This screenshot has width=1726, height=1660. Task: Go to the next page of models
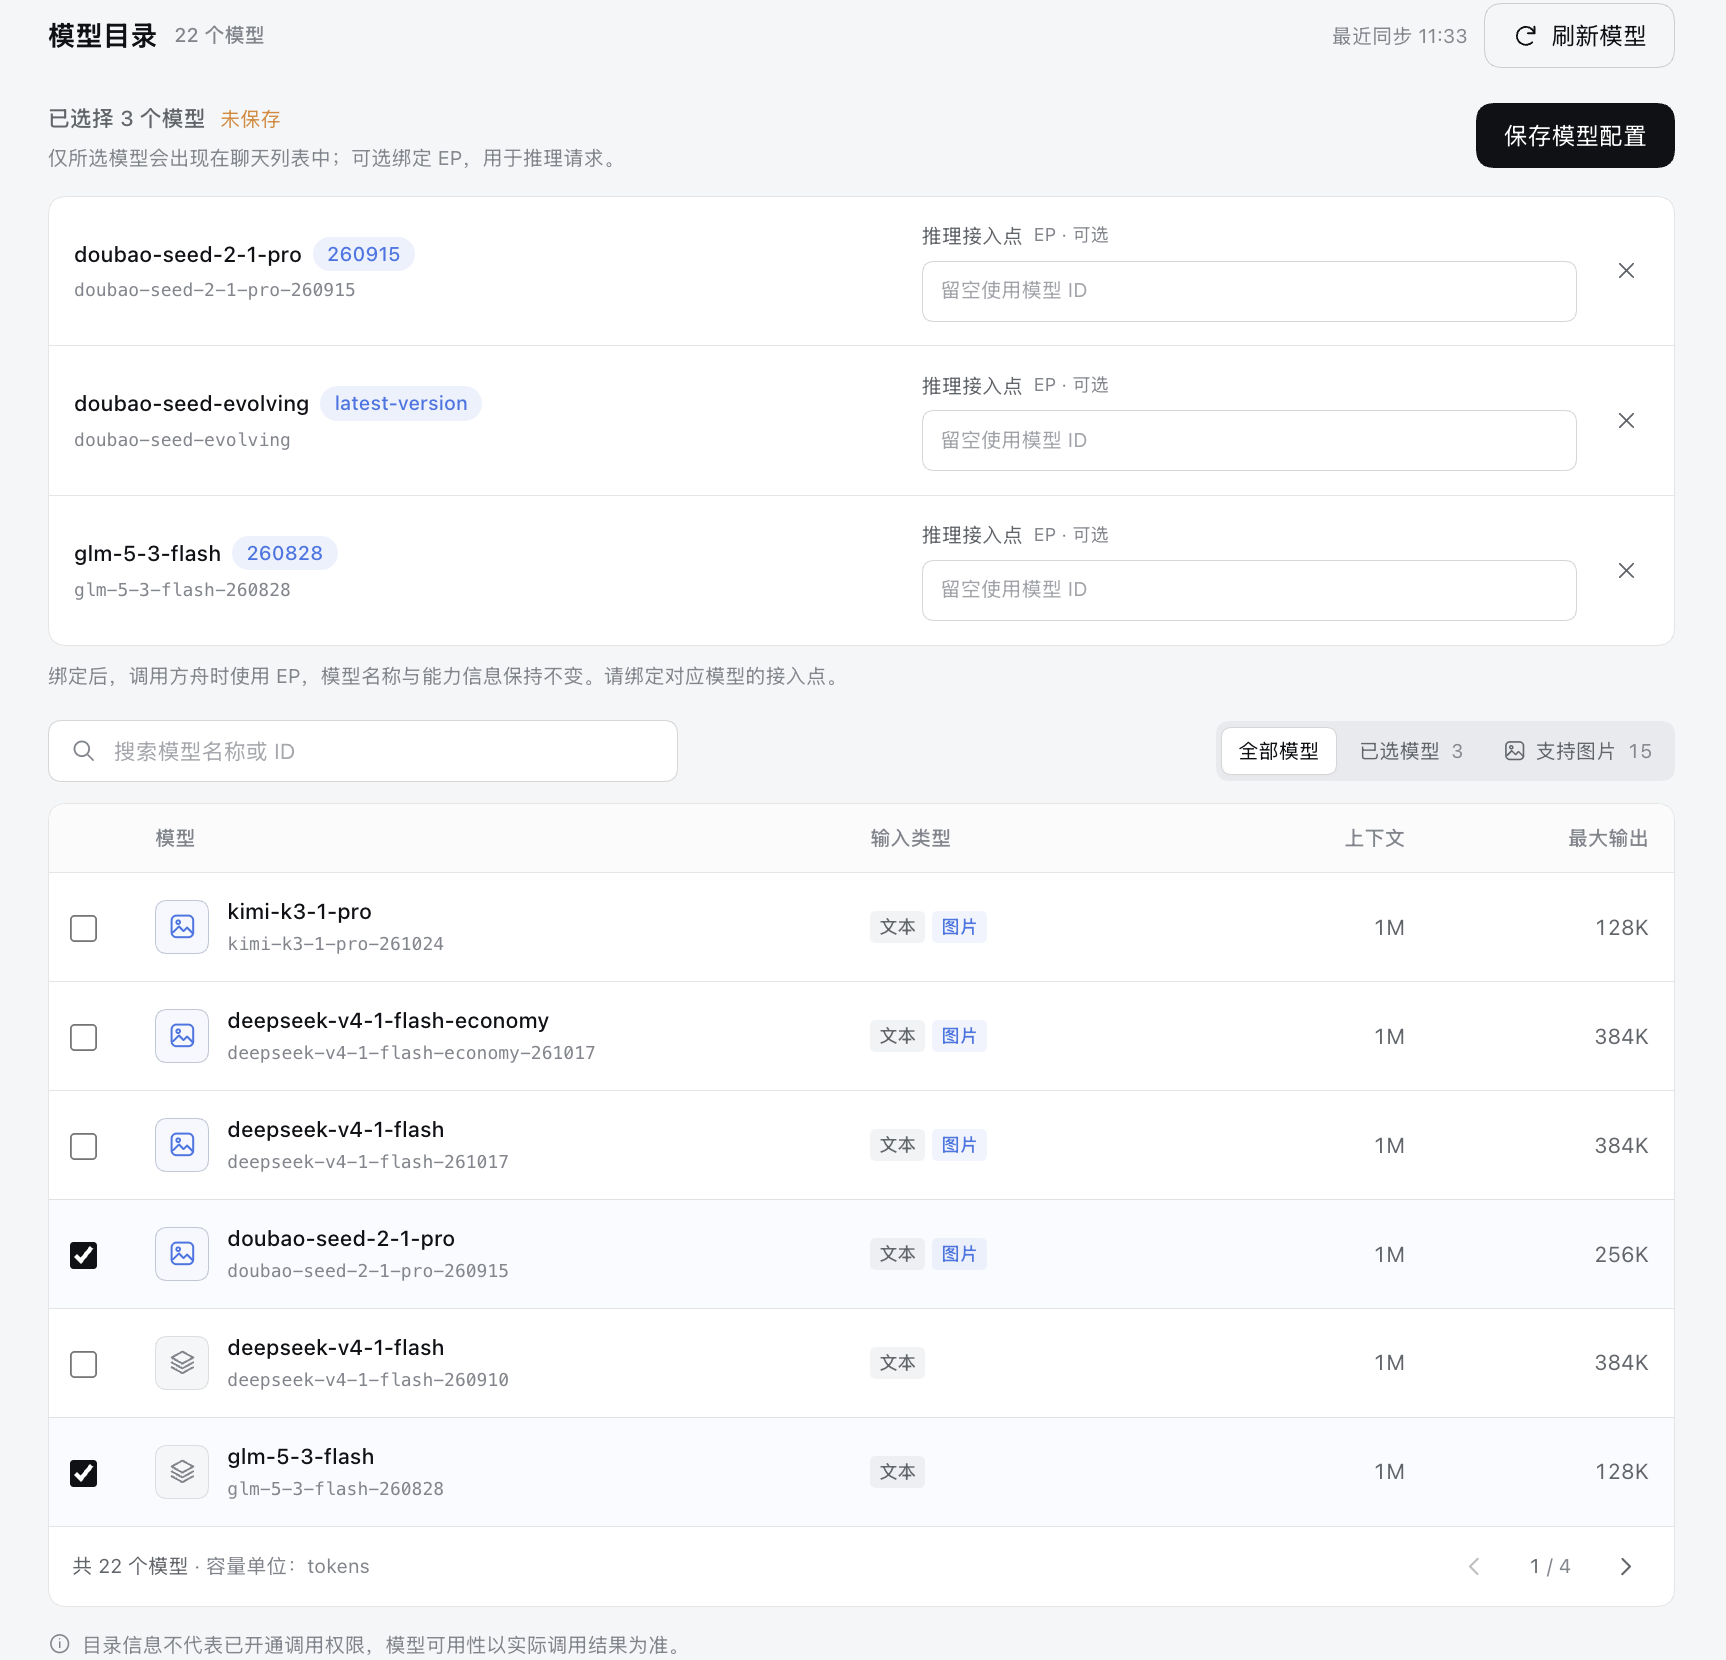pyautogui.click(x=1625, y=1567)
